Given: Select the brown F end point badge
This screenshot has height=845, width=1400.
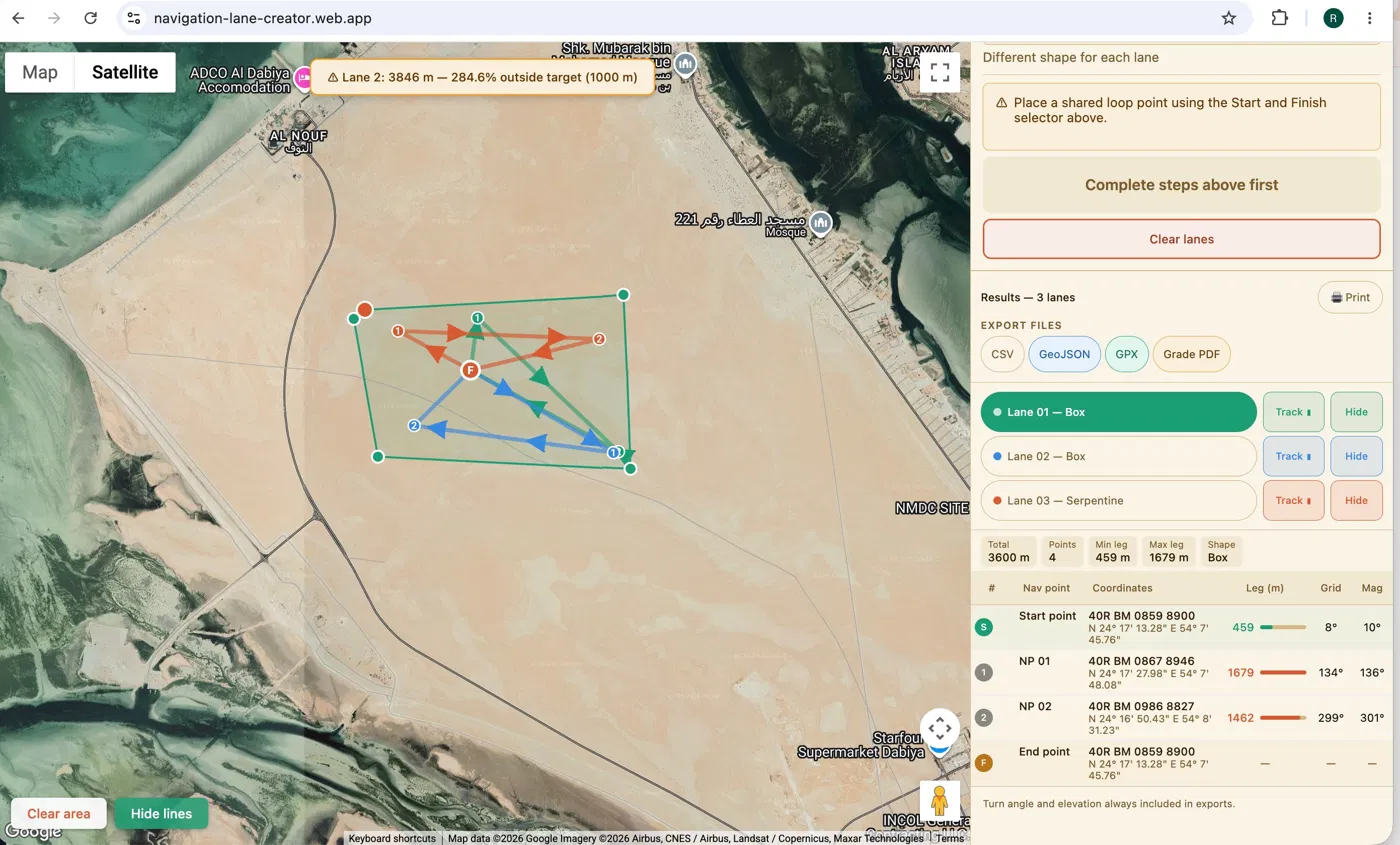Looking at the screenshot, I should coord(984,763).
